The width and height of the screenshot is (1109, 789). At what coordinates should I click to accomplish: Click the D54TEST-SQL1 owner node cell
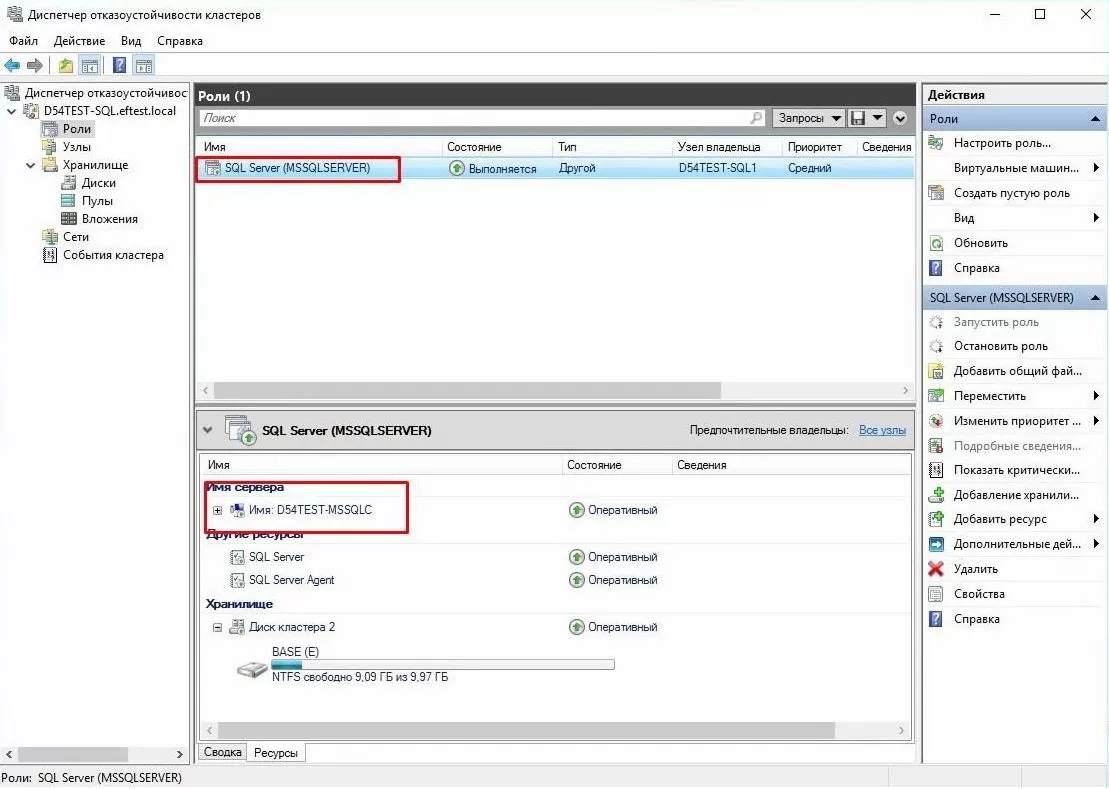coord(717,168)
